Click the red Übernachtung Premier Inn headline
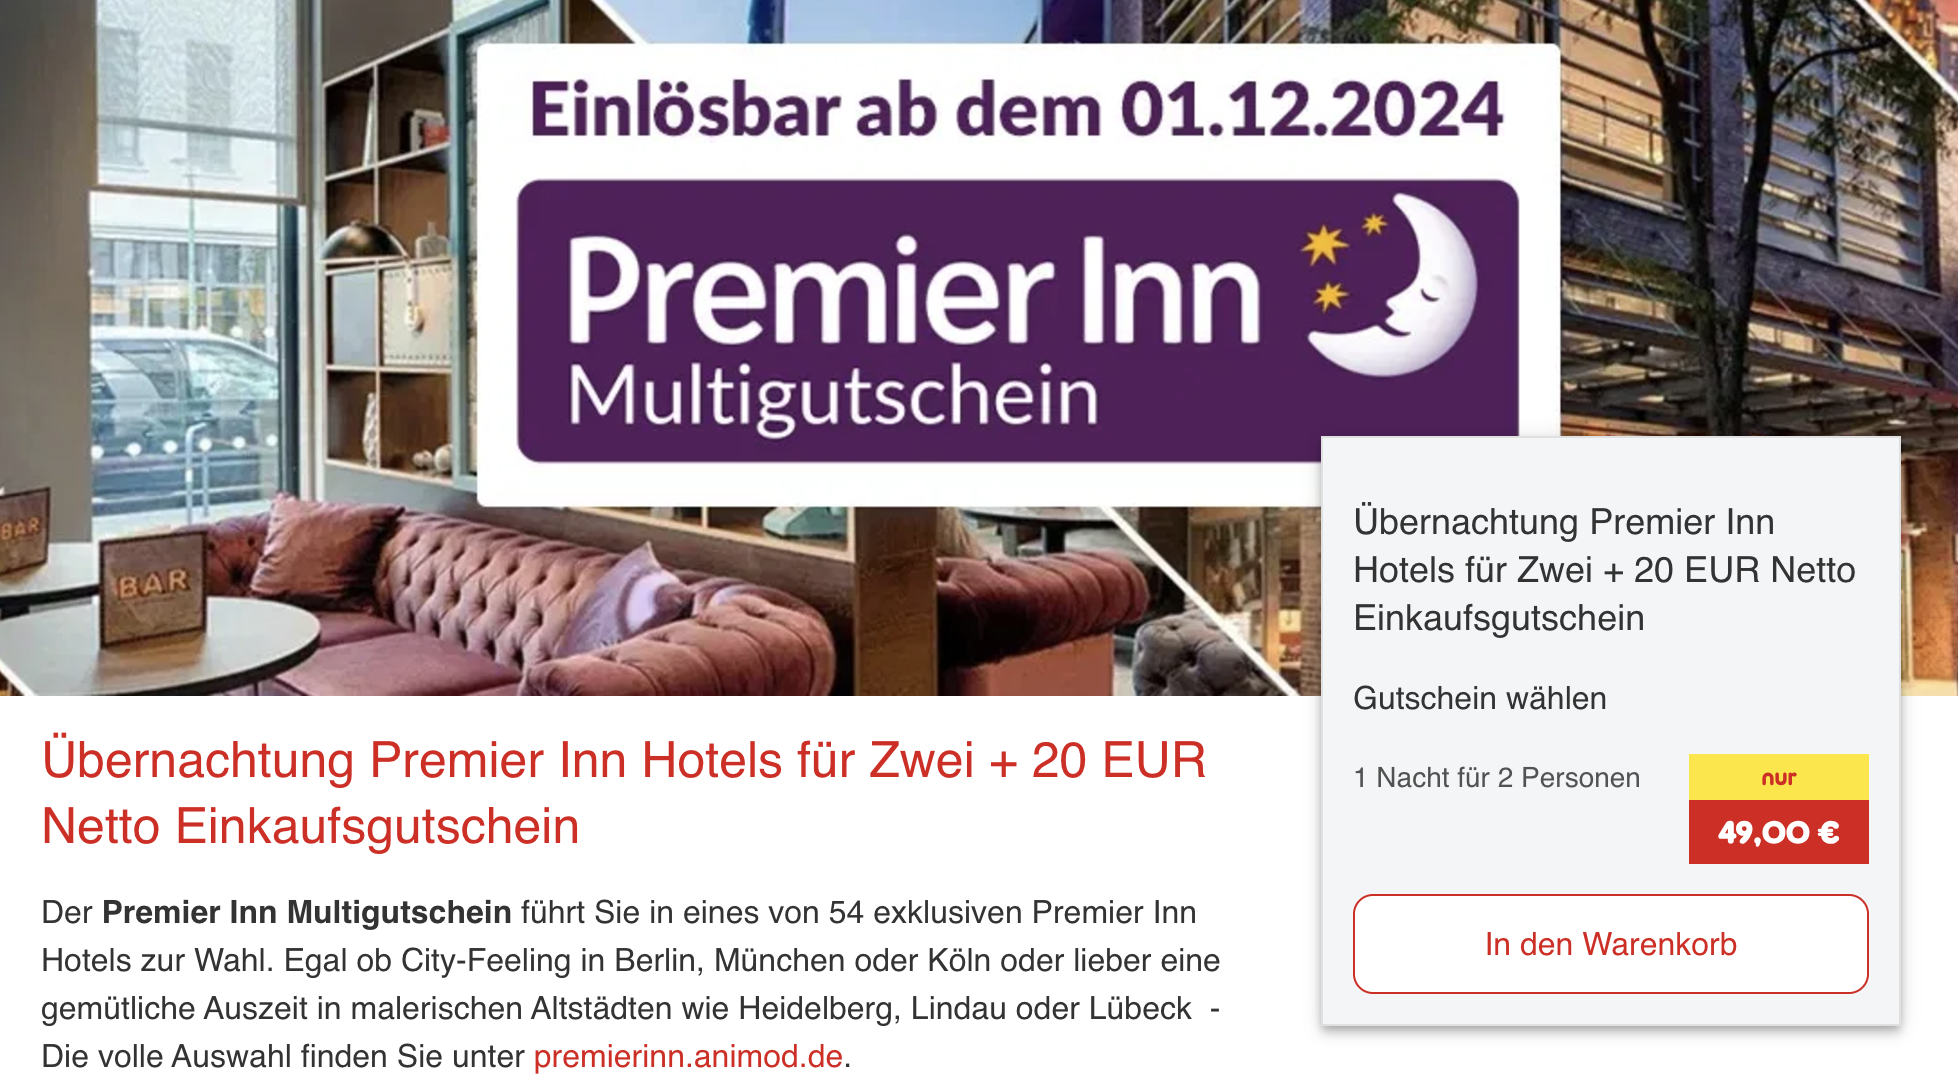Screen dimensions: 1958x1084 (624, 793)
